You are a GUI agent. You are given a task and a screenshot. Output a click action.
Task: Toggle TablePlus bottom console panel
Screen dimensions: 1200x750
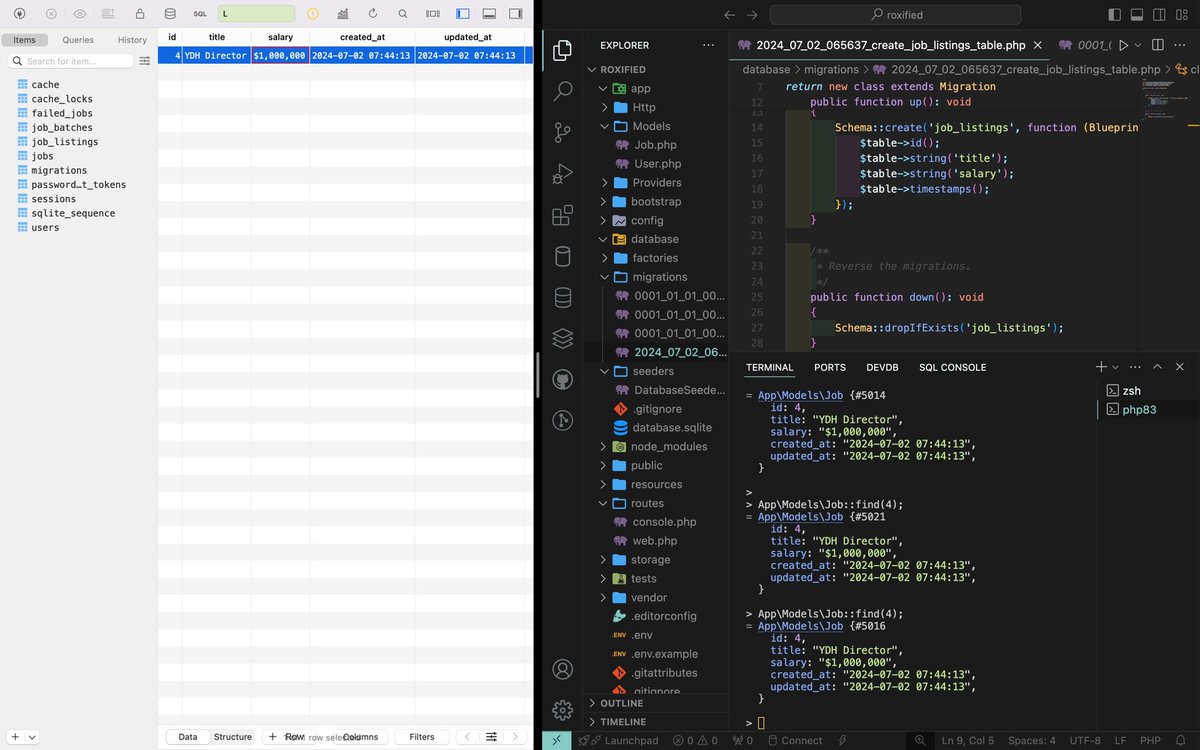pos(489,14)
